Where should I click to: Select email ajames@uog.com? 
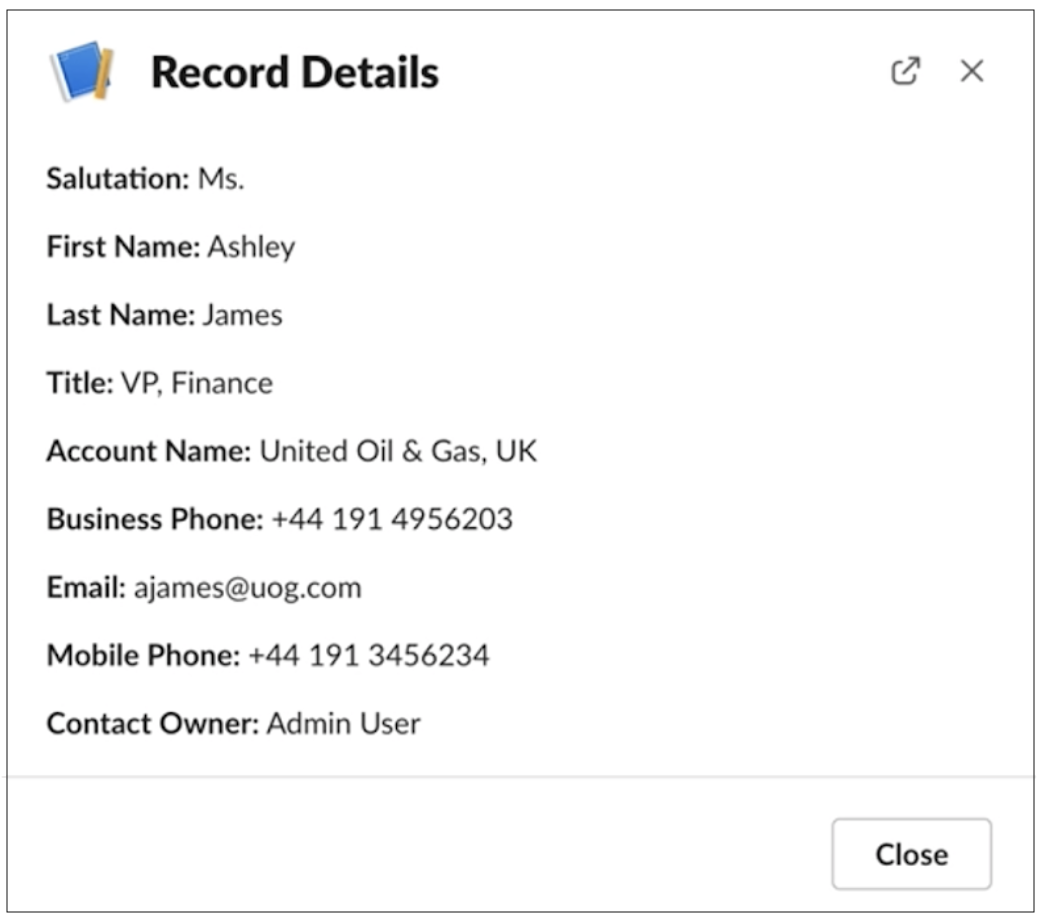coord(248,588)
